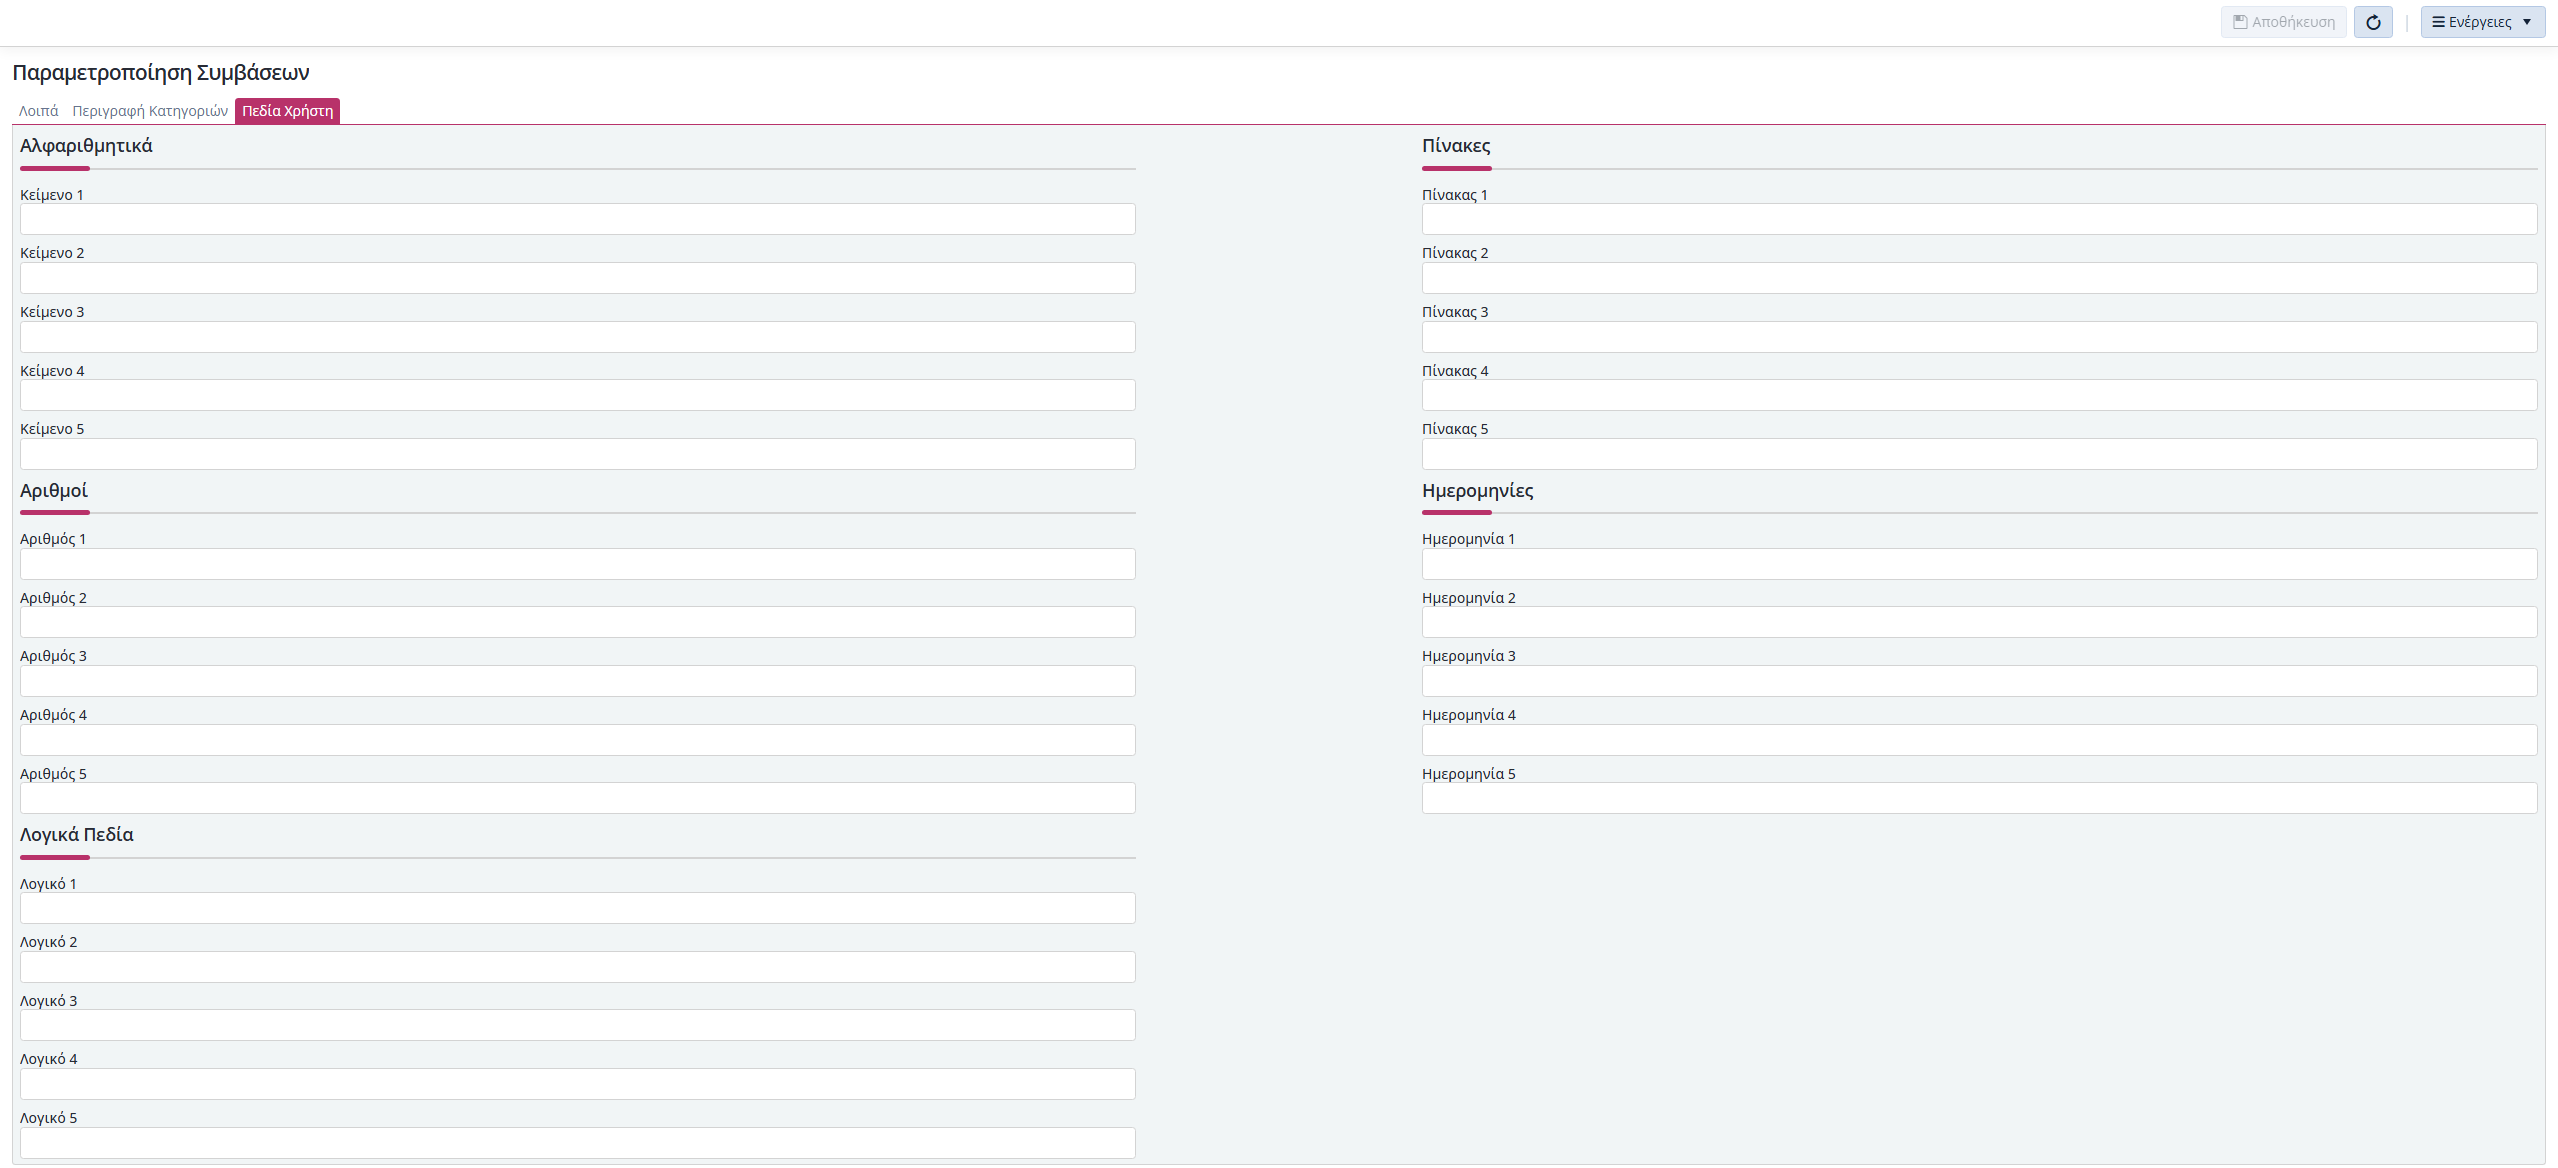Click the Λογικό 5 input field
The image size is (2558, 1168).
pos(577,1143)
